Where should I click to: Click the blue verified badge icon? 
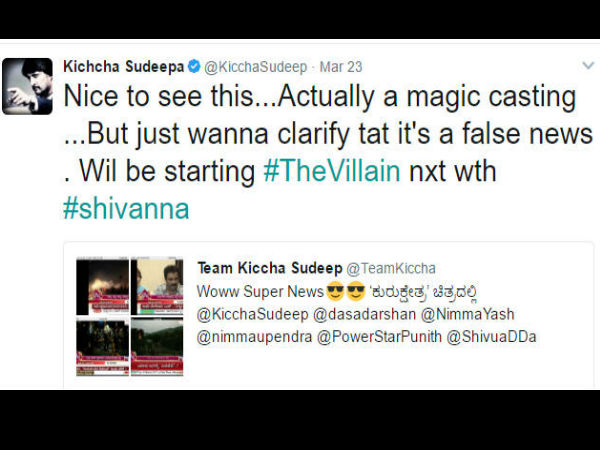point(194,67)
